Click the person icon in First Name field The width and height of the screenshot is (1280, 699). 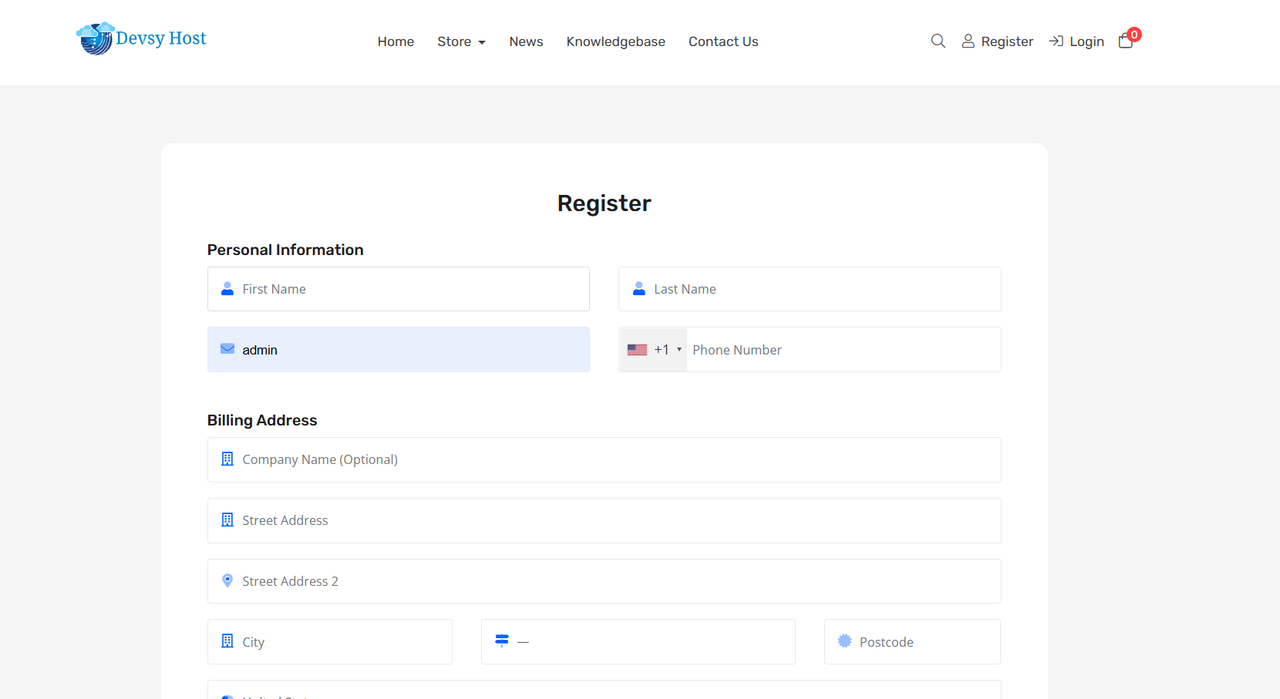point(227,289)
